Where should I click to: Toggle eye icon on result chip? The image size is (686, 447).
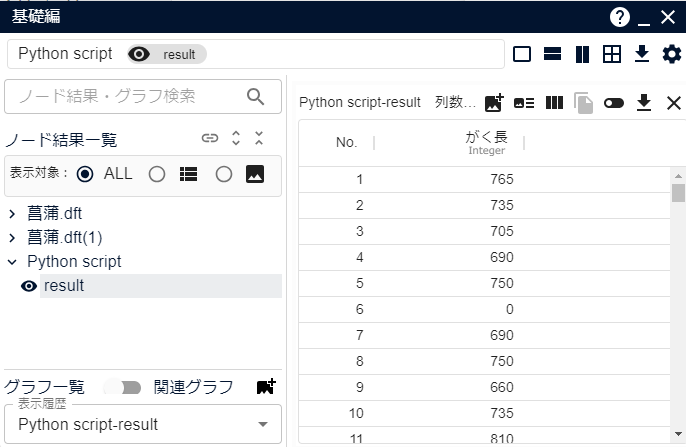tap(139, 54)
